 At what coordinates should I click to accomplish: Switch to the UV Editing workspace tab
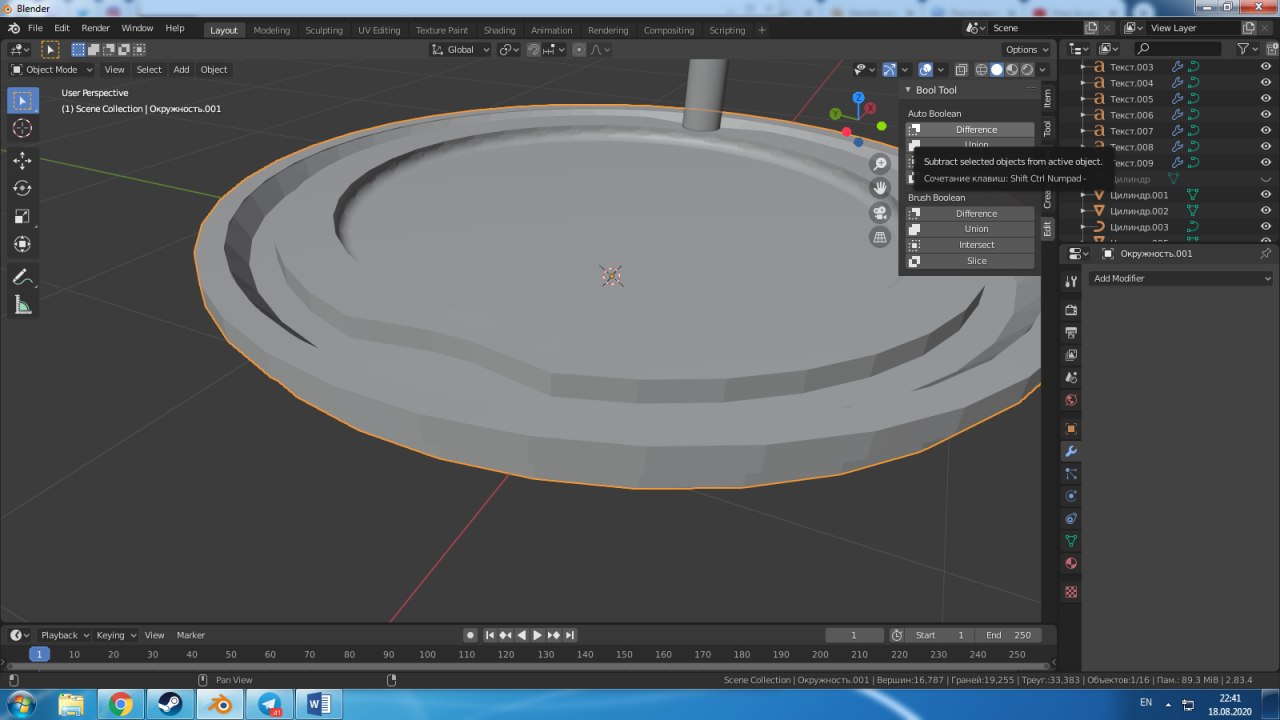tap(379, 30)
